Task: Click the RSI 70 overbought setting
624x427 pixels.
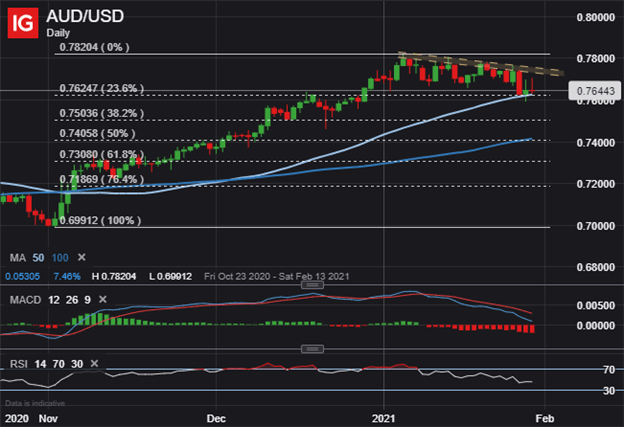Action: coord(58,364)
